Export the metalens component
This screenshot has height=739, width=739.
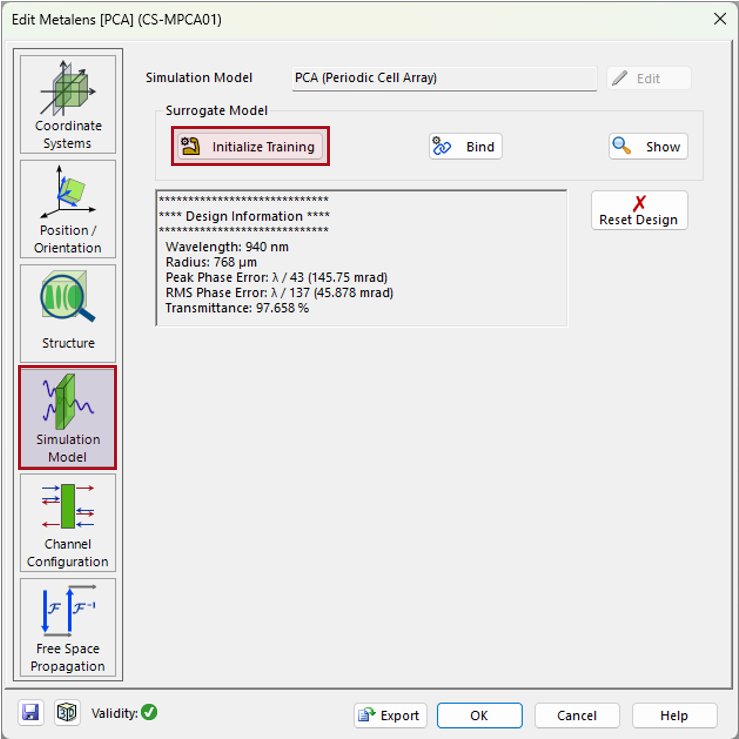coord(390,715)
